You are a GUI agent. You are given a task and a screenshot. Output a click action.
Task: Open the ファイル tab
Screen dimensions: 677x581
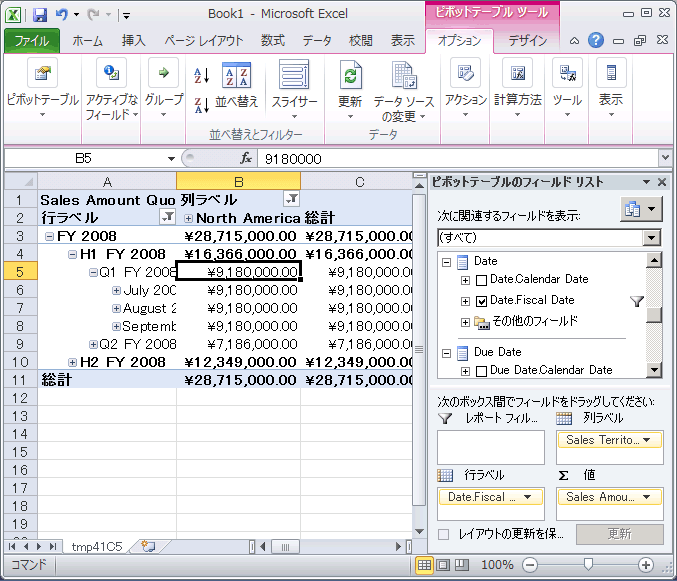click(x=32, y=41)
